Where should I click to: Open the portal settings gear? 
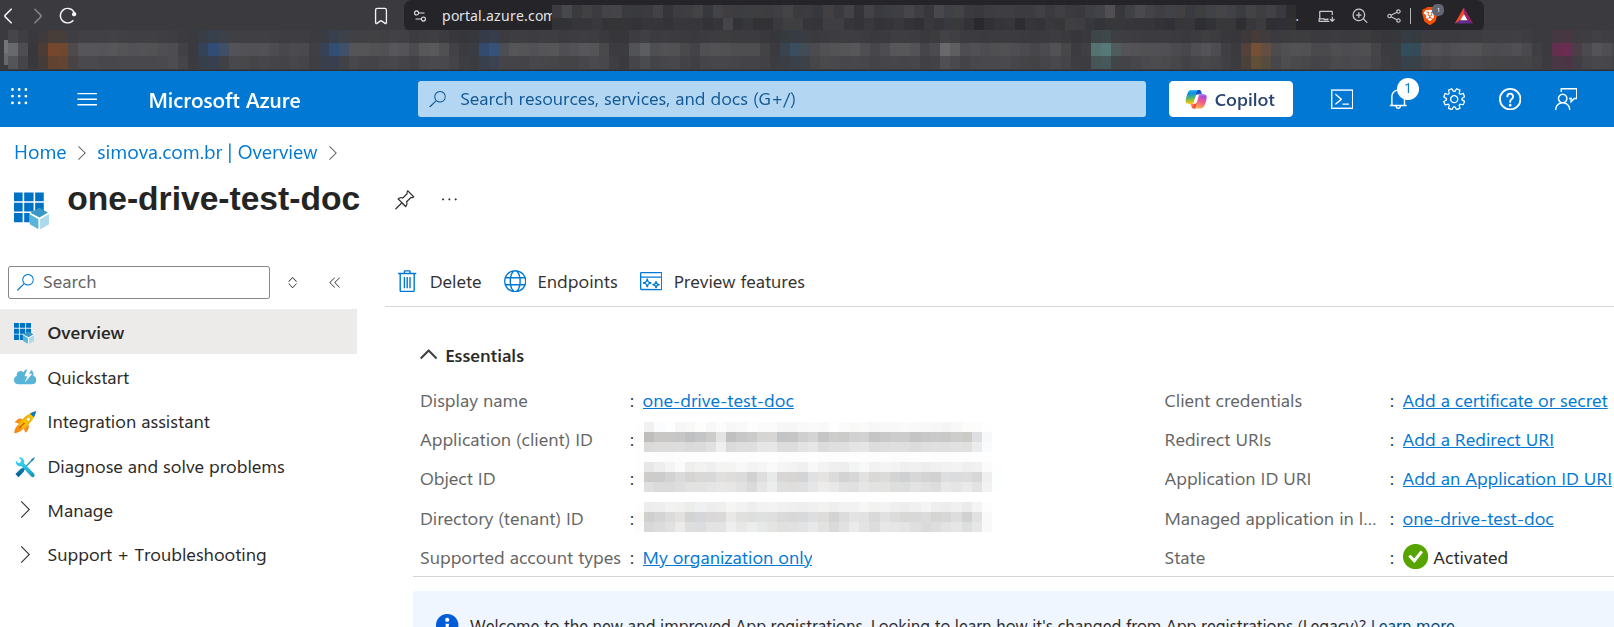coord(1454,99)
